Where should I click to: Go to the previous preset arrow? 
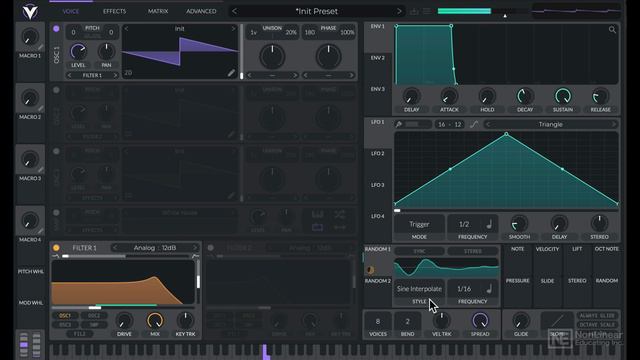tap(234, 11)
